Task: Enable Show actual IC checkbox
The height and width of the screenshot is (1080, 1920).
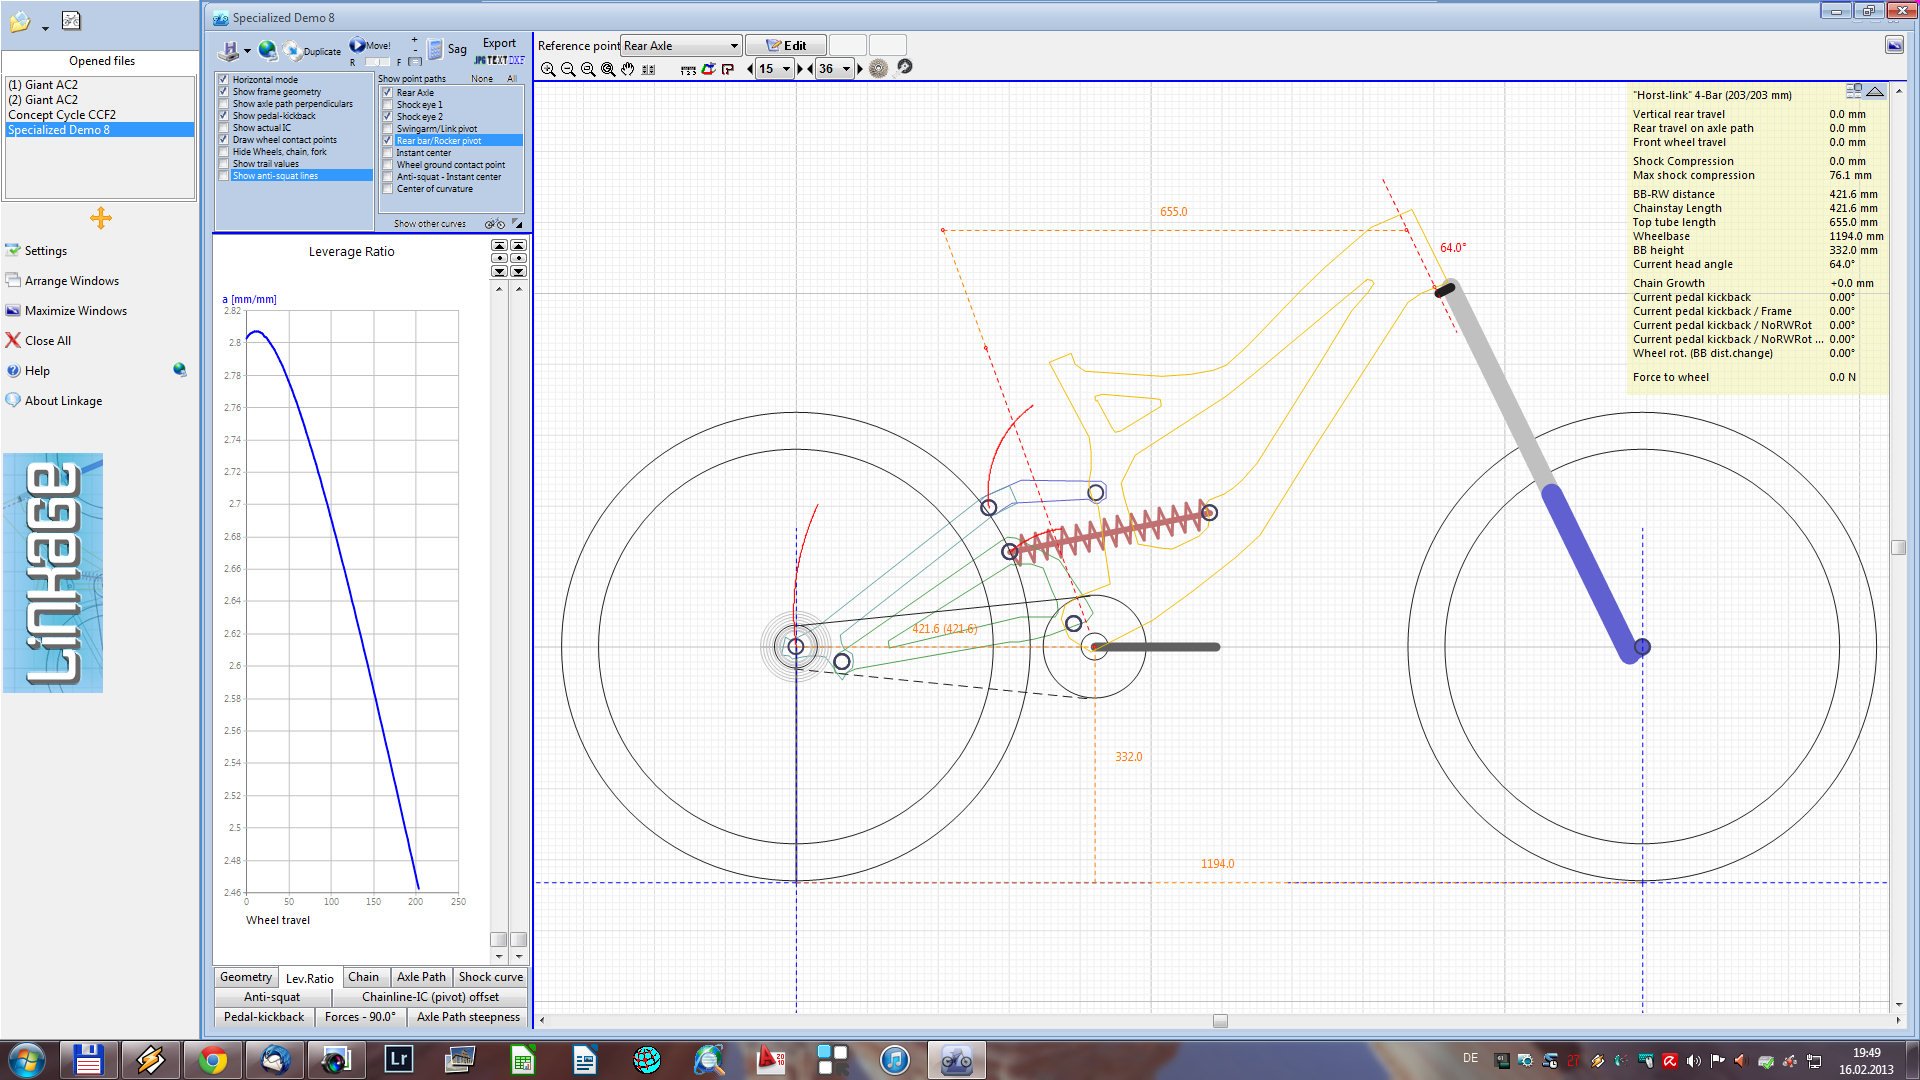Action: 224,127
